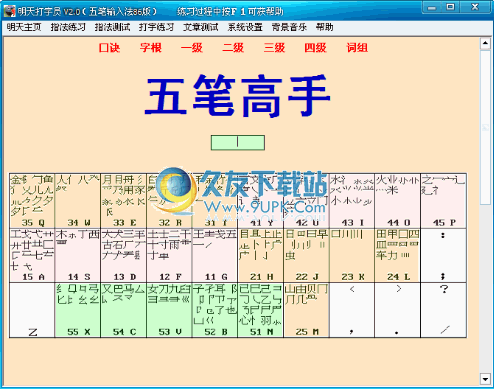Open the 指法练习 menu
Screen dimensions: 494x389
[x=68, y=27]
